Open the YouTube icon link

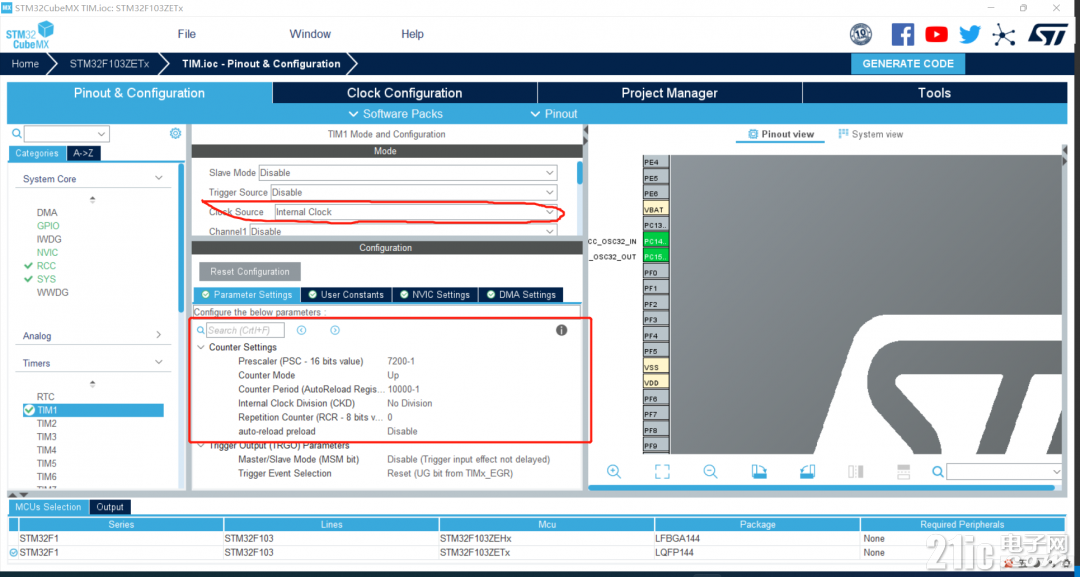tap(937, 34)
